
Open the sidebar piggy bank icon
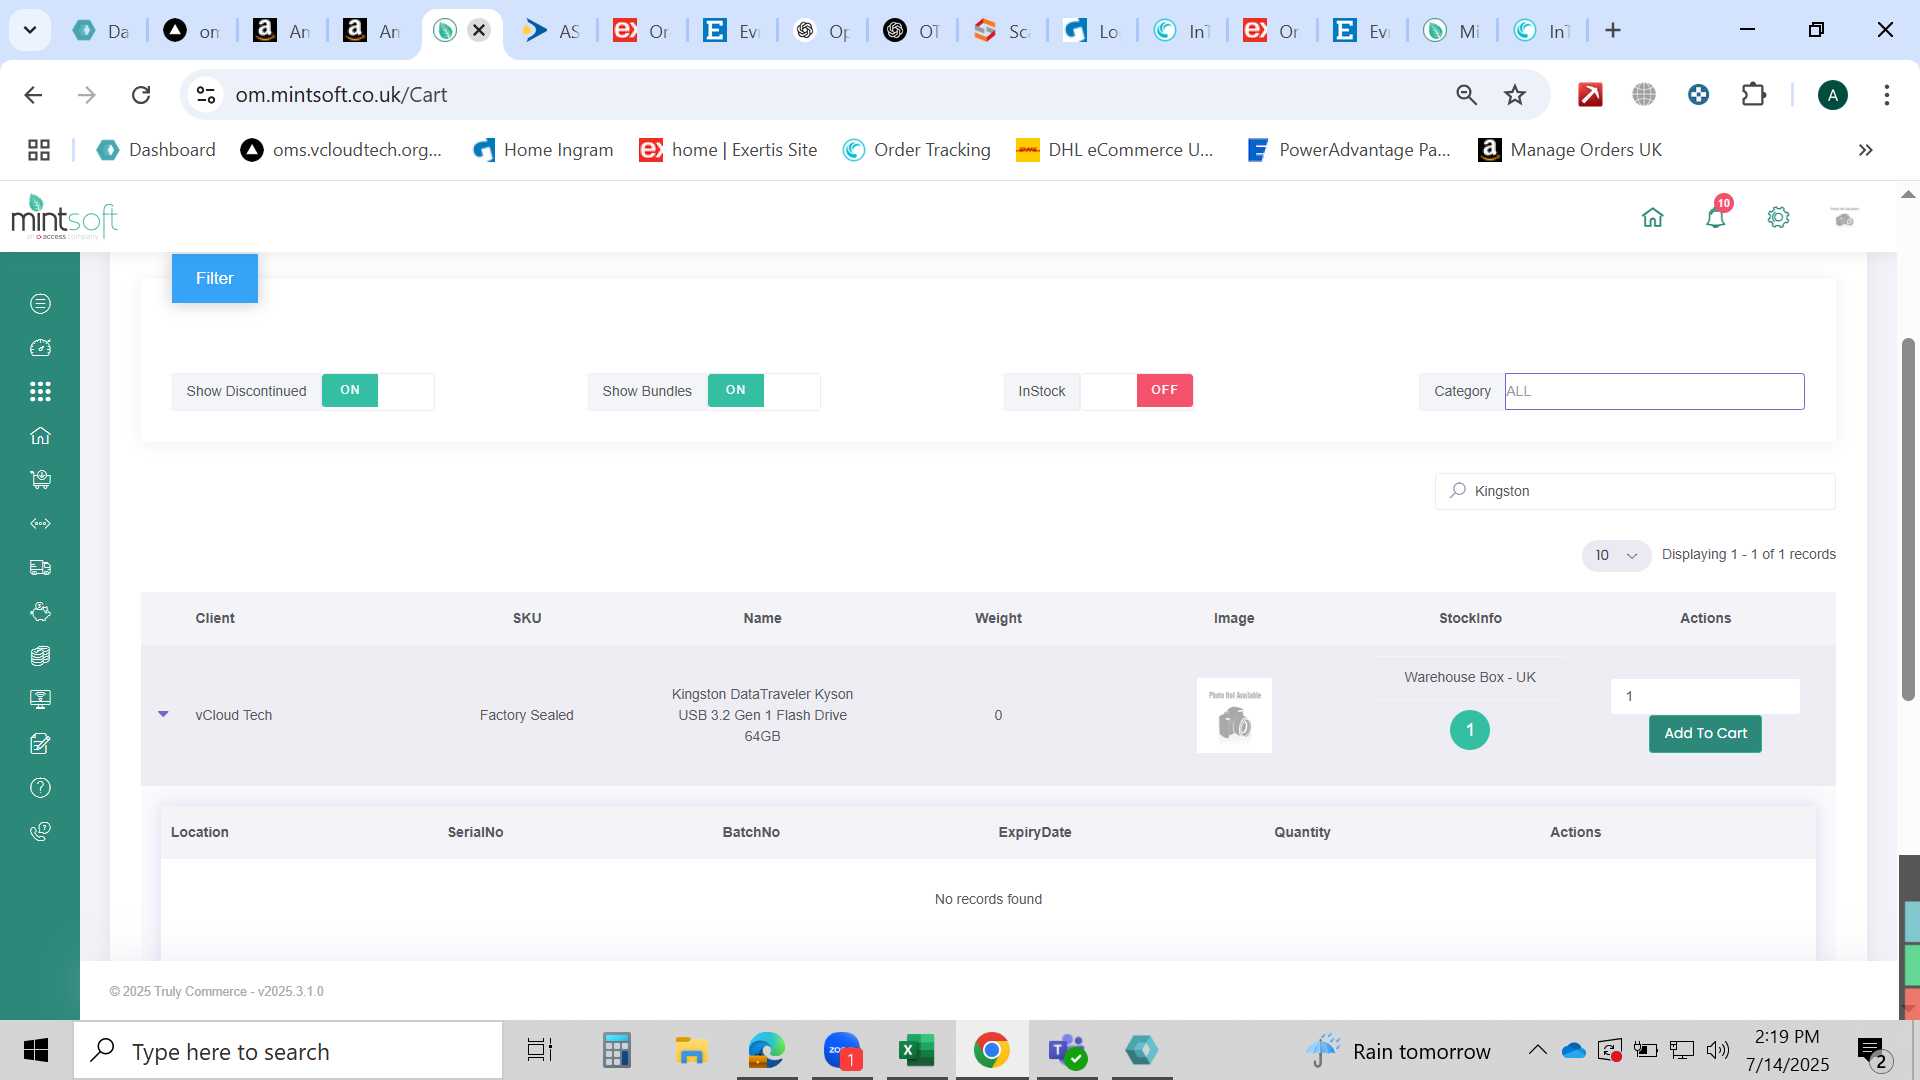[40, 612]
